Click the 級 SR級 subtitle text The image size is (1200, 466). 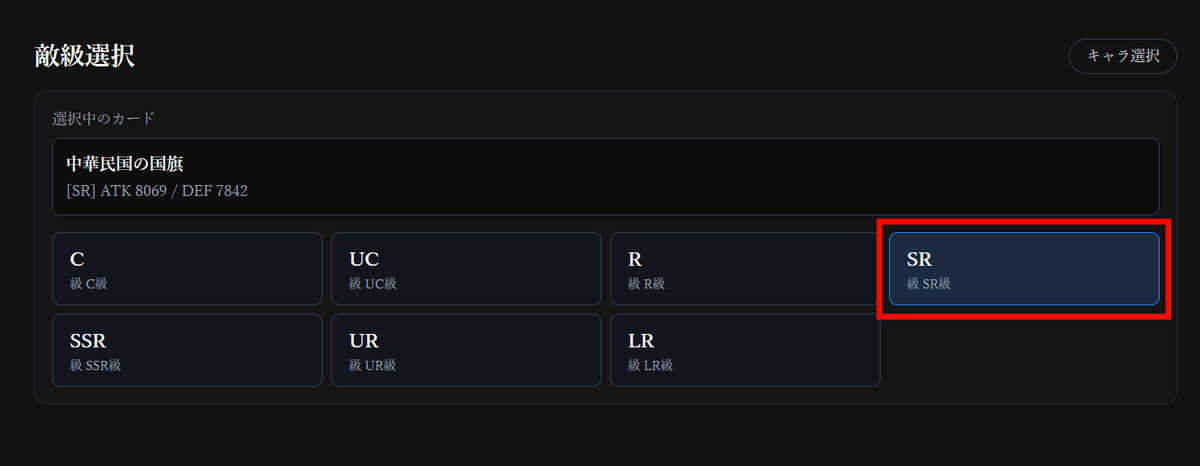click(x=929, y=284)
